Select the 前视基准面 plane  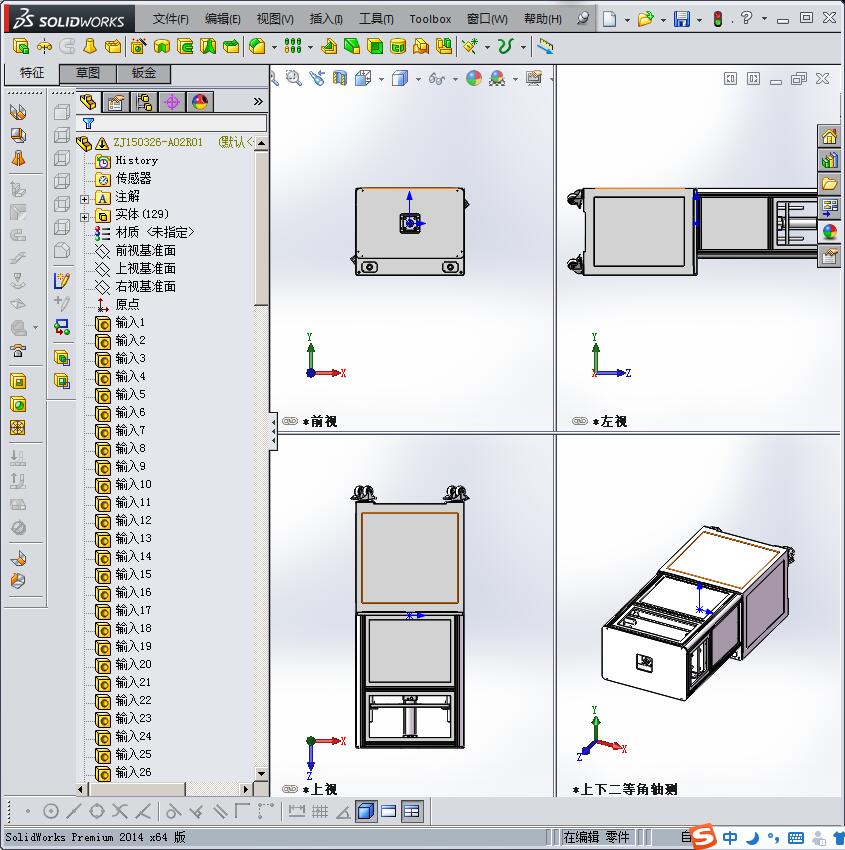tap(145, 250)
